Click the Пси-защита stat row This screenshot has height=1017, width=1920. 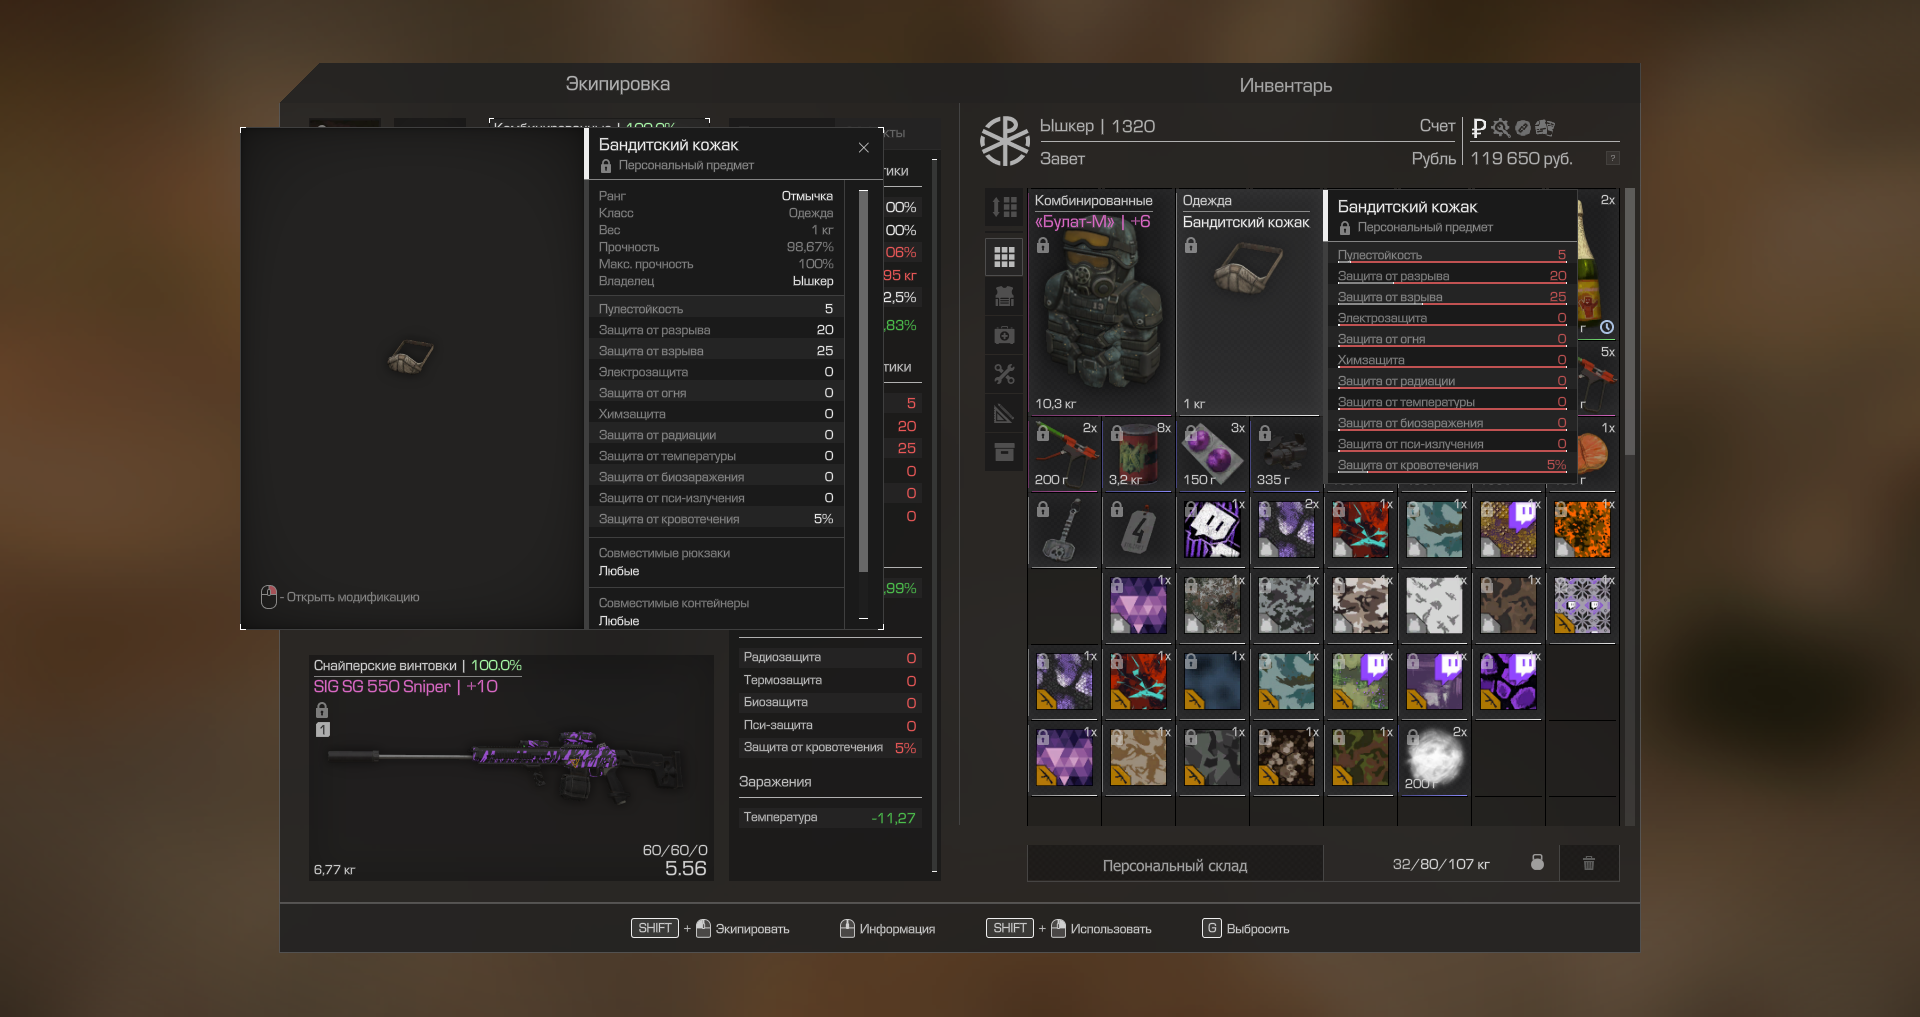[829, 726]
